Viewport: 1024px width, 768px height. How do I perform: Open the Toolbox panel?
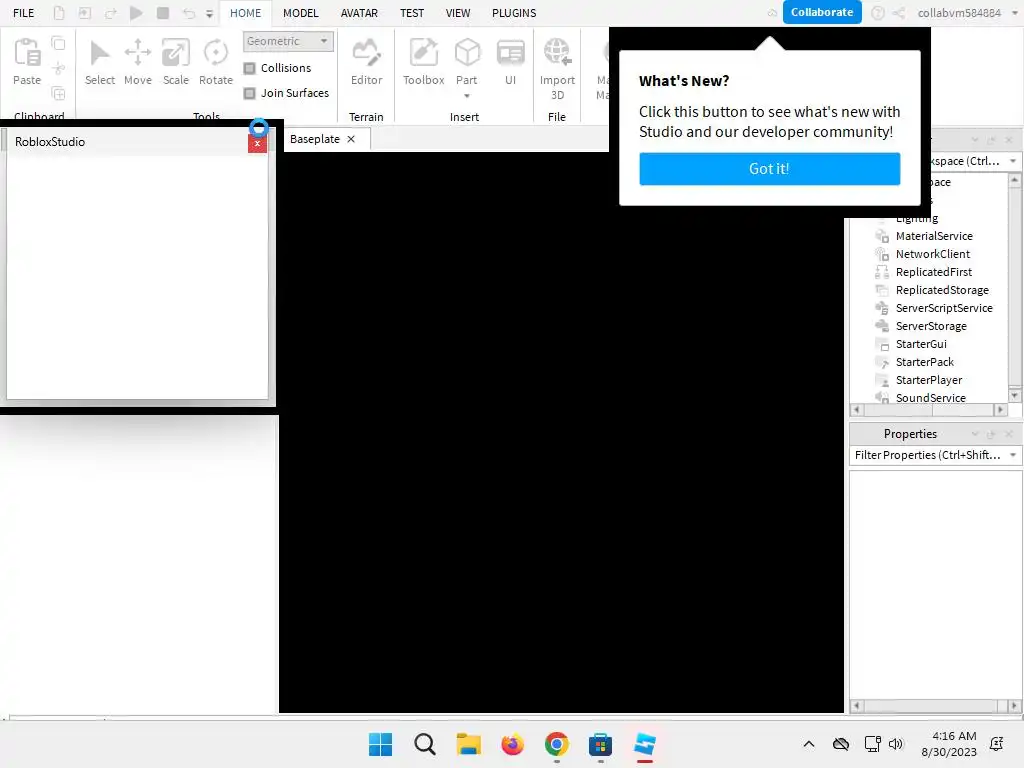tap(423, 62)
